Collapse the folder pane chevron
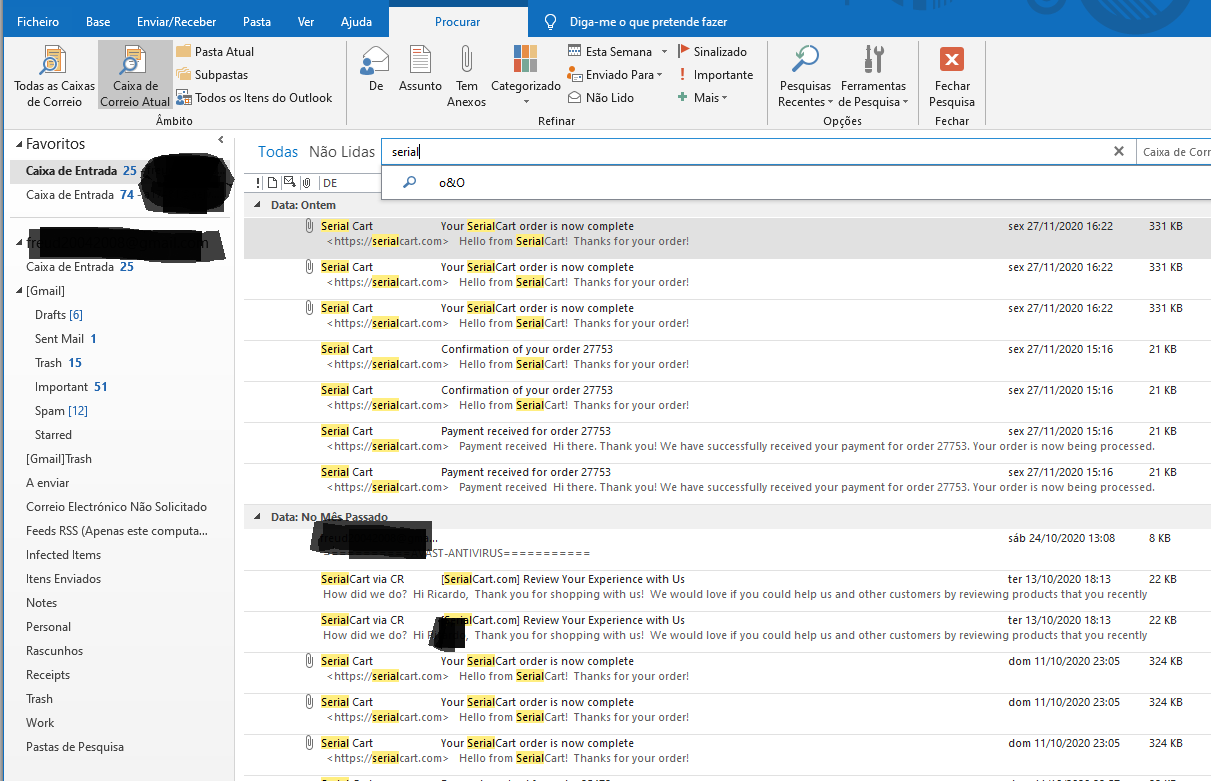Screen dimensions: 1211x781 point(221,141)
